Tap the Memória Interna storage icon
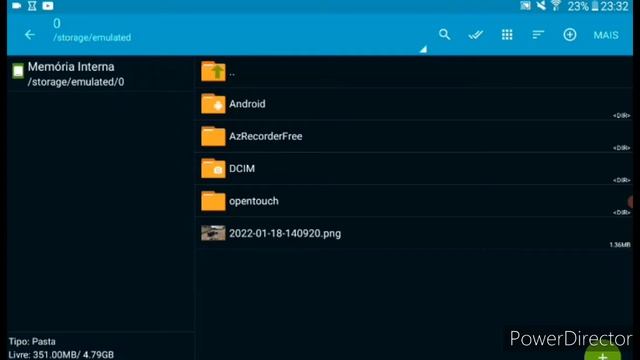 tap(18, 71)
